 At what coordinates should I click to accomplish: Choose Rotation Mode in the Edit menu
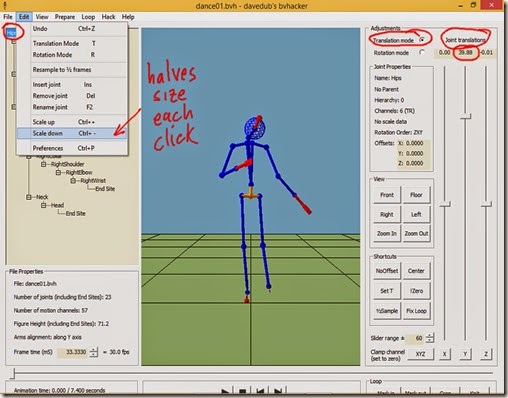coord(72,55)
